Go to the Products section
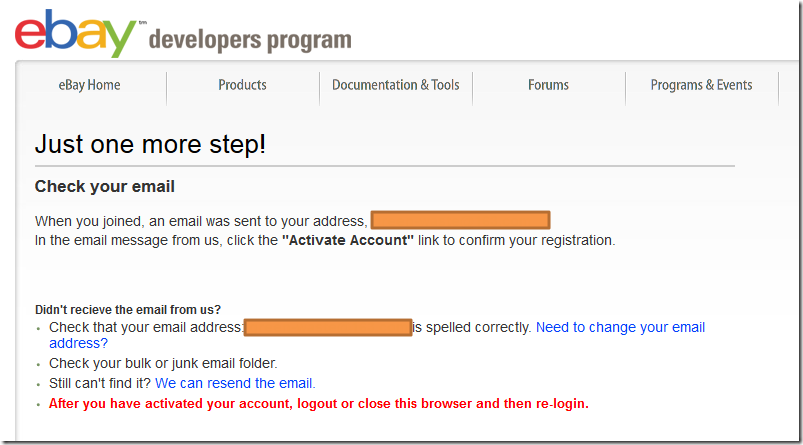Image resolution: width=803 pixels, height=445 pixels. click(x=242, y=85)
